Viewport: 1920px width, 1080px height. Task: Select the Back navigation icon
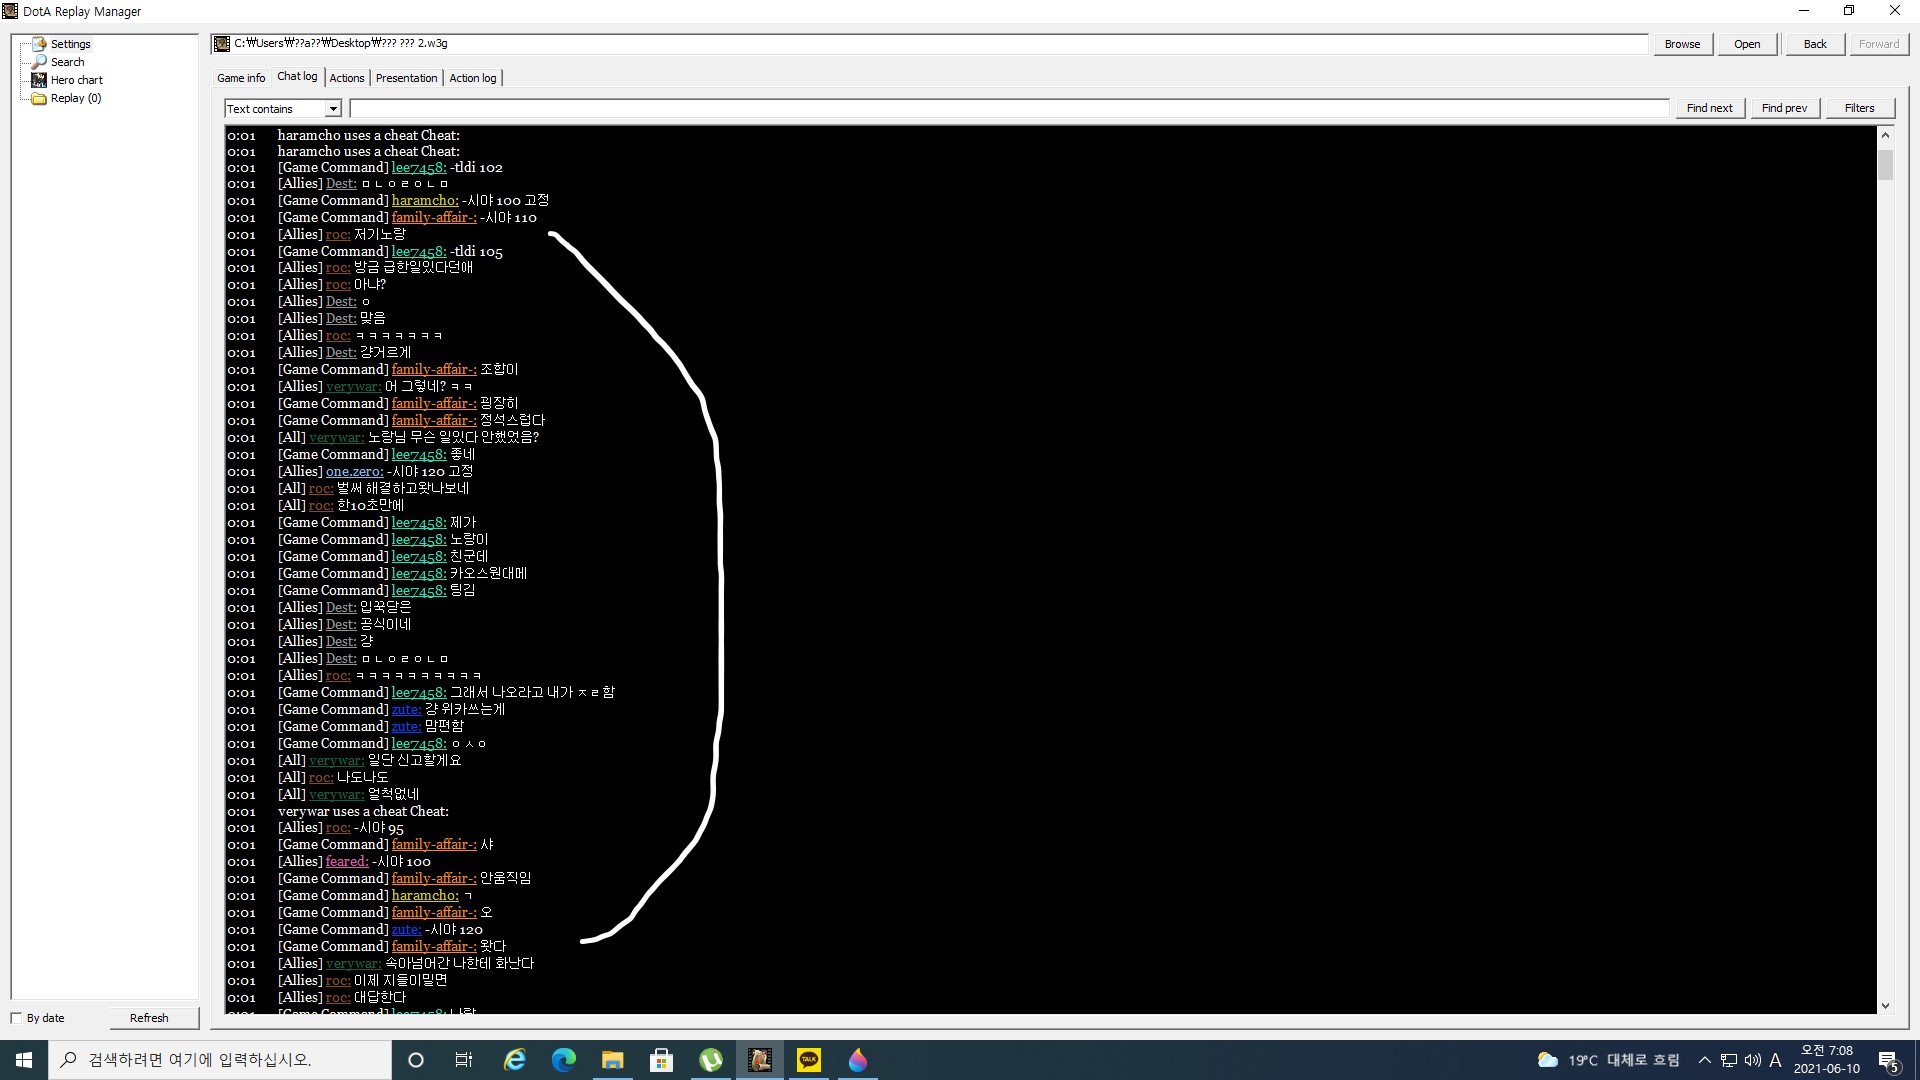click(x=1816, y=44)
